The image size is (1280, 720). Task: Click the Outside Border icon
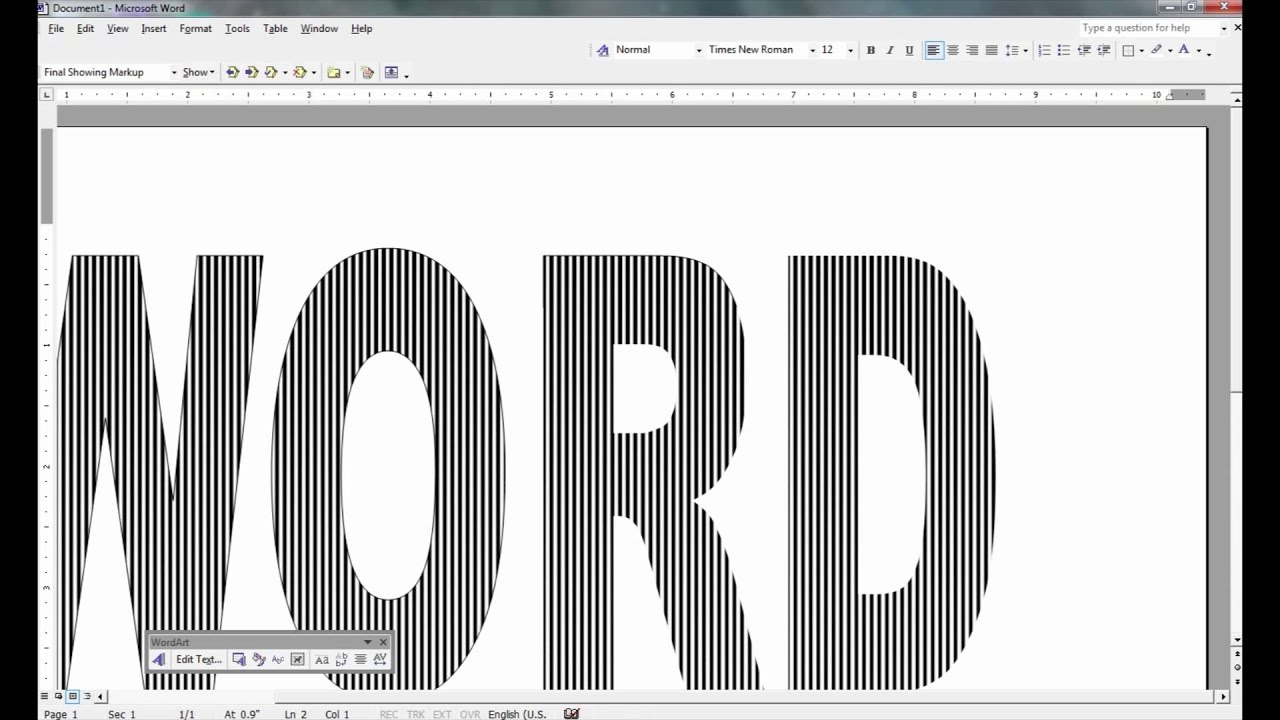(x=1128, y=50)
